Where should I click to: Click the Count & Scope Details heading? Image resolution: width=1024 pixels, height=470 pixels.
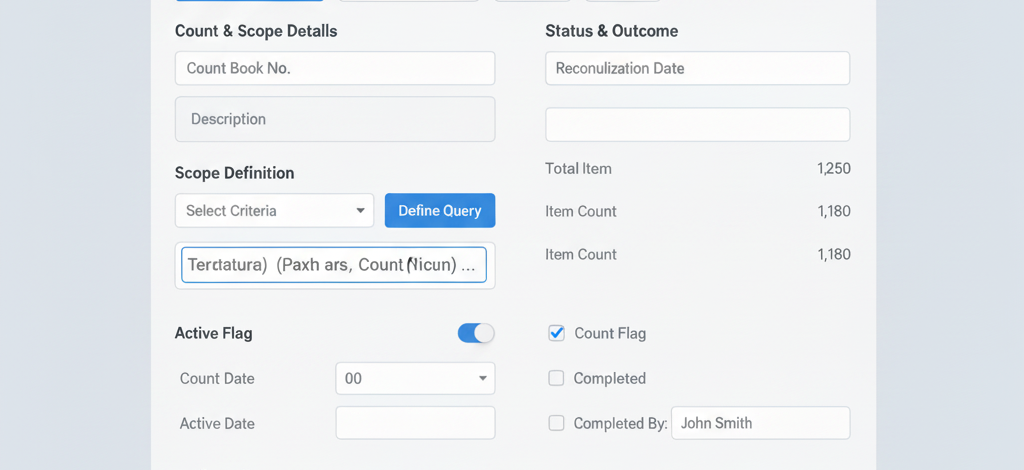point(256,31)
